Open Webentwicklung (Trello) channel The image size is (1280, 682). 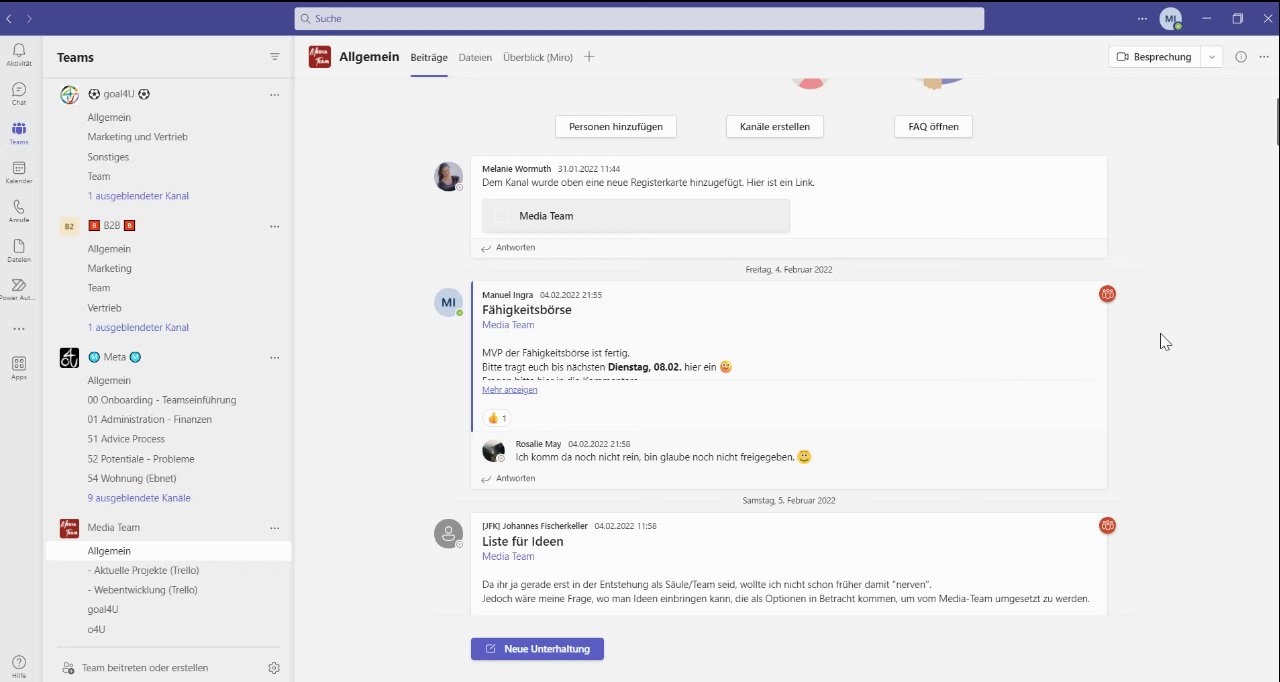(x=142, y=590)
